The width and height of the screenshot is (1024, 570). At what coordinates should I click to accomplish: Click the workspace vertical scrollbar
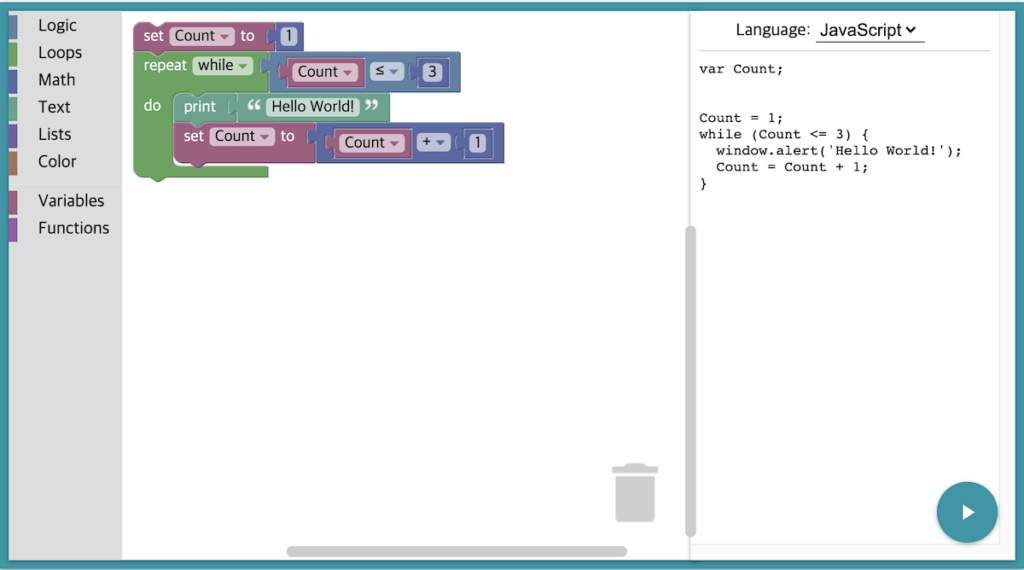[x=690, y=381]
